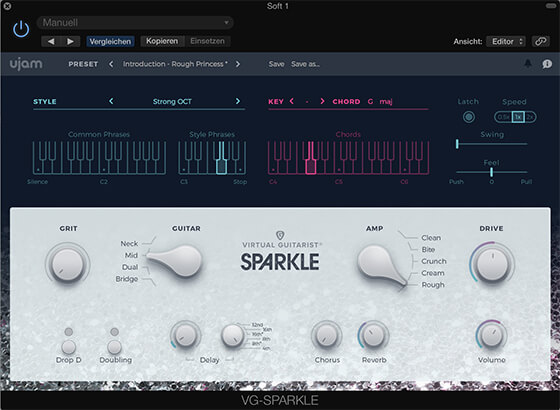Click the Delay amount knob
Image resolution: width=560 pixels, height=410 pixels.
coord(185,336)
